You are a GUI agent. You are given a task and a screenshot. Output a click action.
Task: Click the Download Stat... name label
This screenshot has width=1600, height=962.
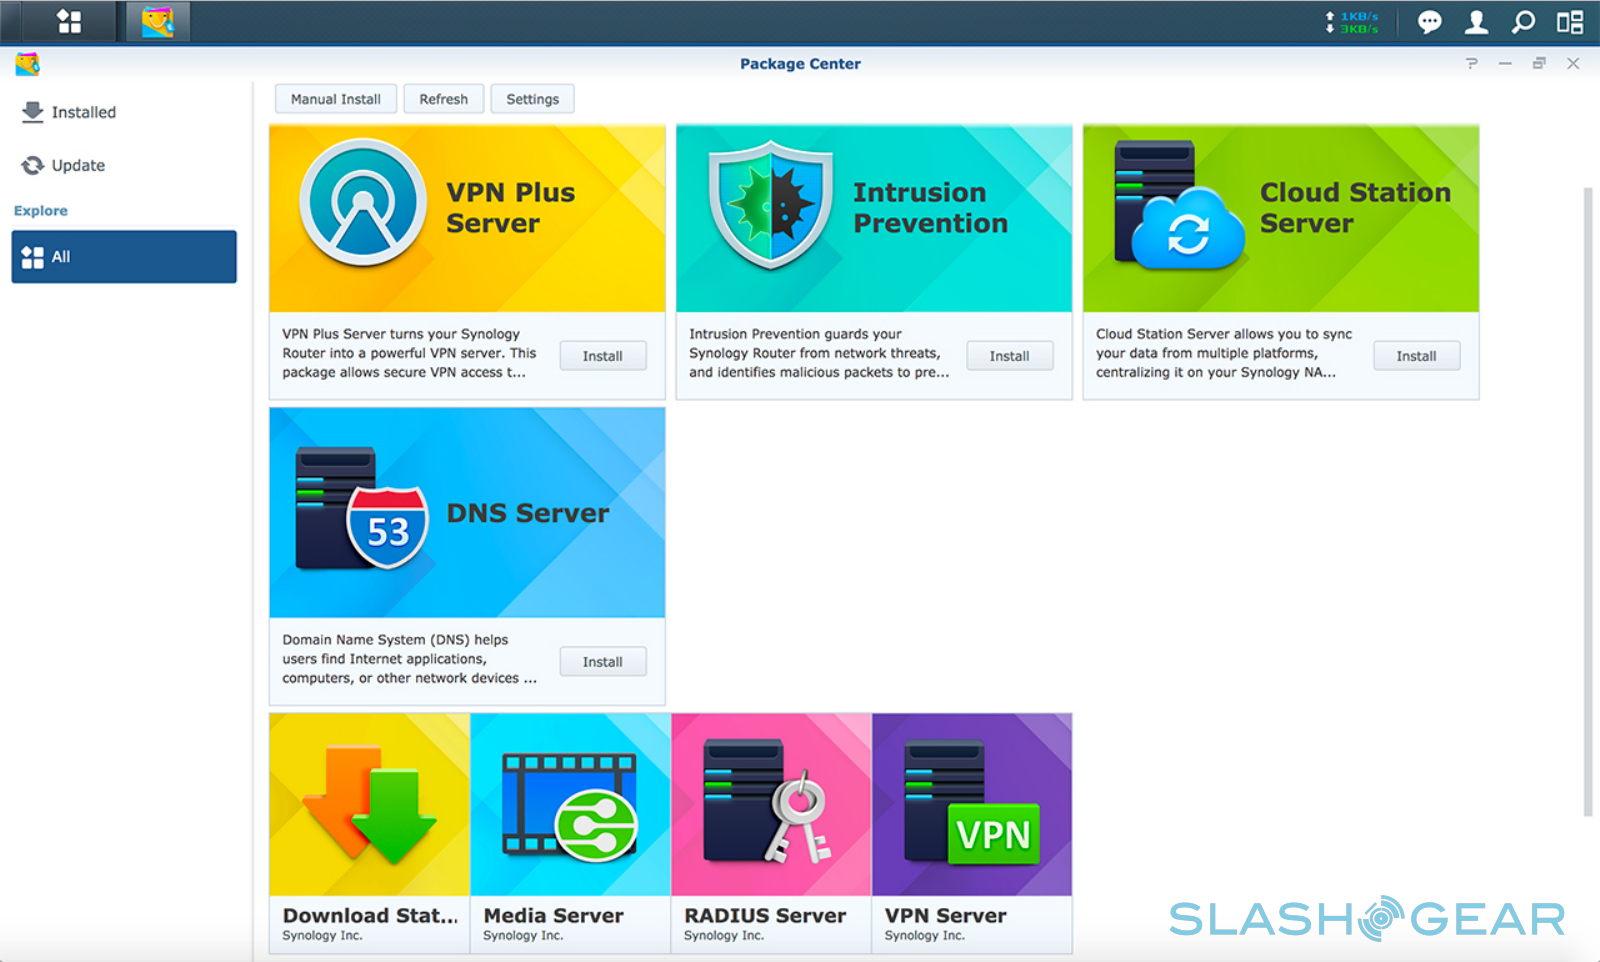click(370, 916)
